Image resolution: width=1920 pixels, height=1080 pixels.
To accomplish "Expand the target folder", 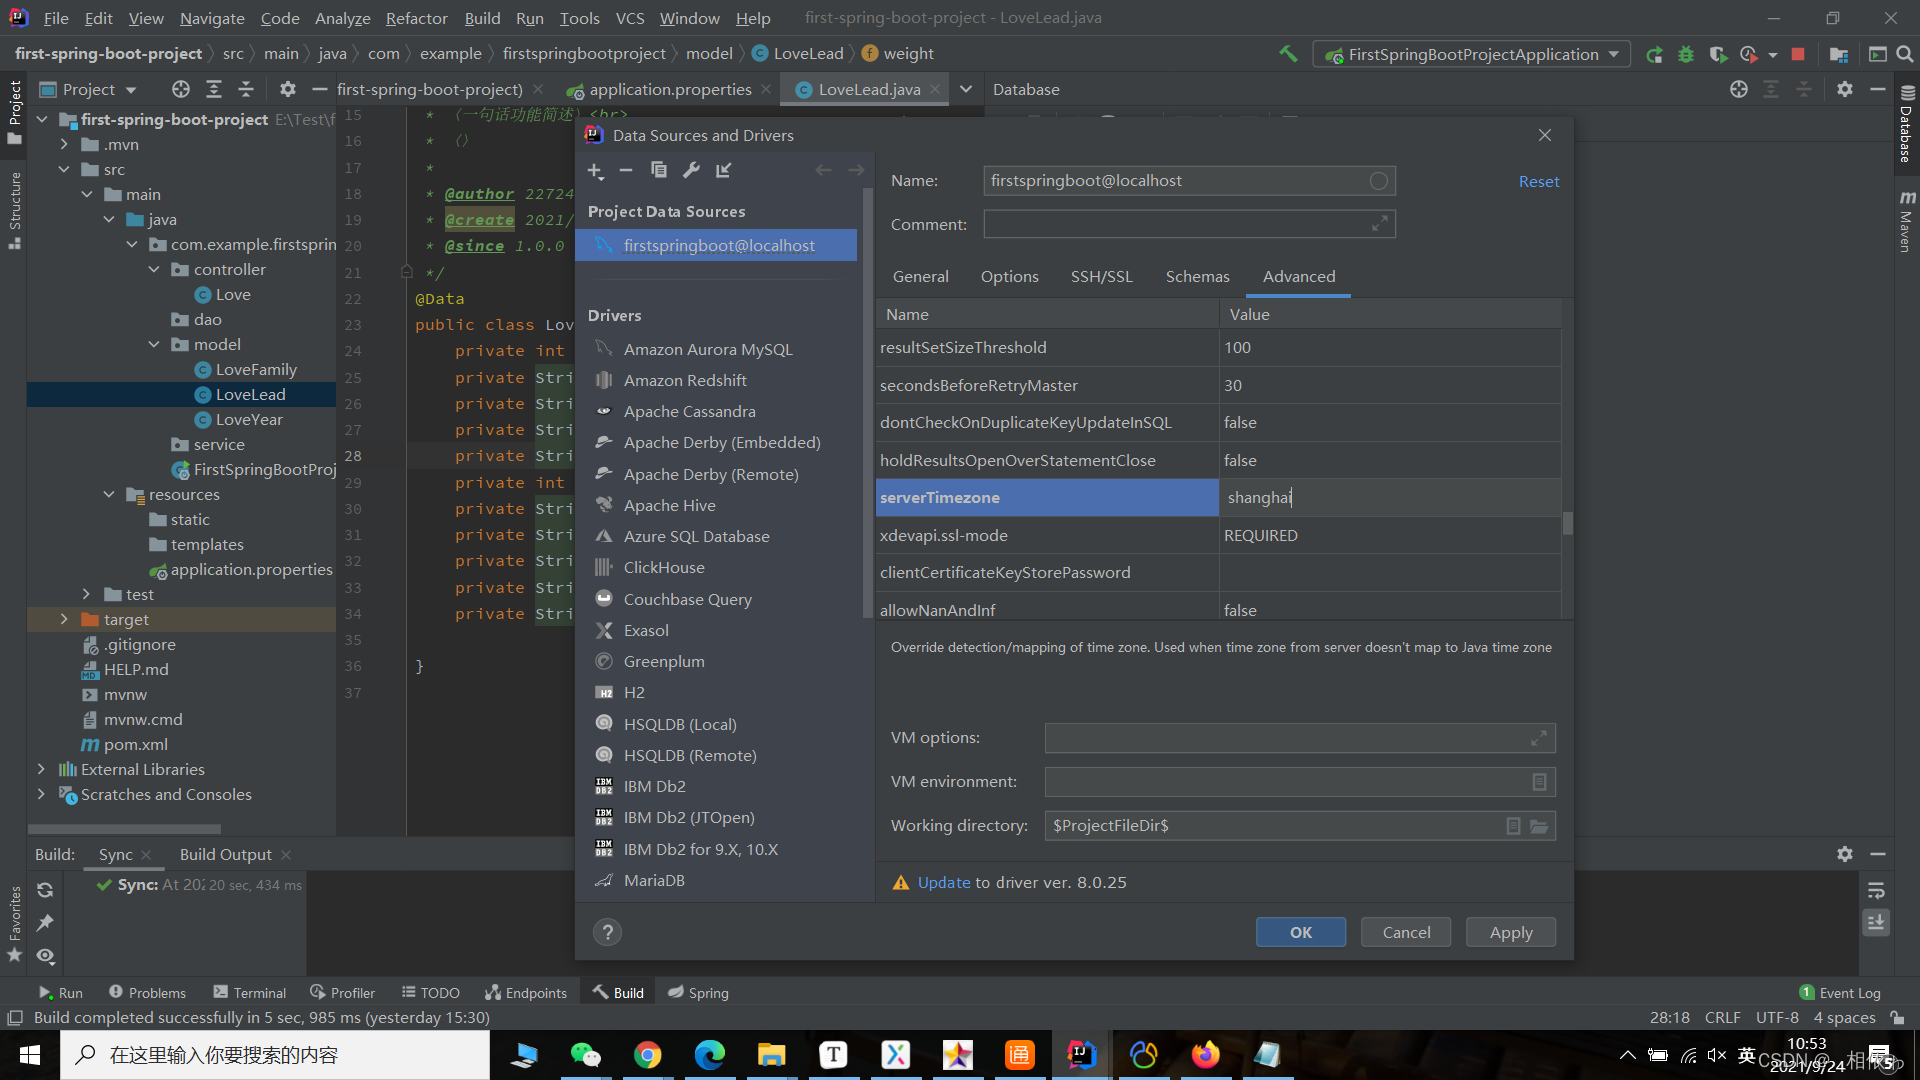I will pos(65,619).
